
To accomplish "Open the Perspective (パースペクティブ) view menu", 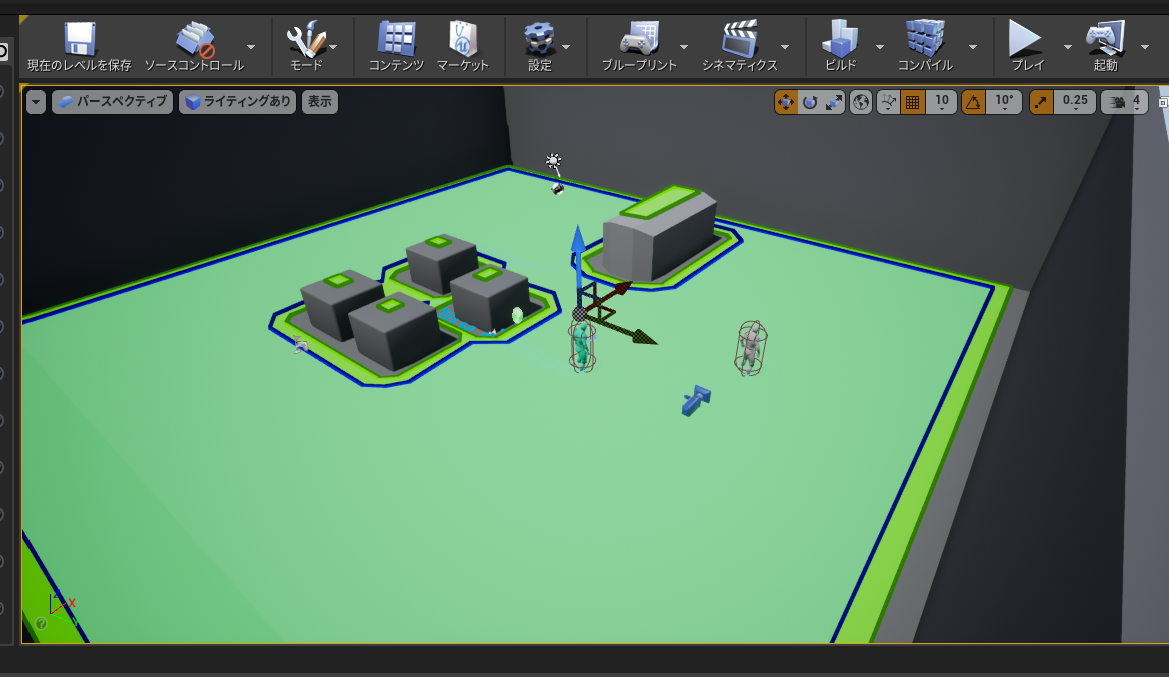I will 113,101.
